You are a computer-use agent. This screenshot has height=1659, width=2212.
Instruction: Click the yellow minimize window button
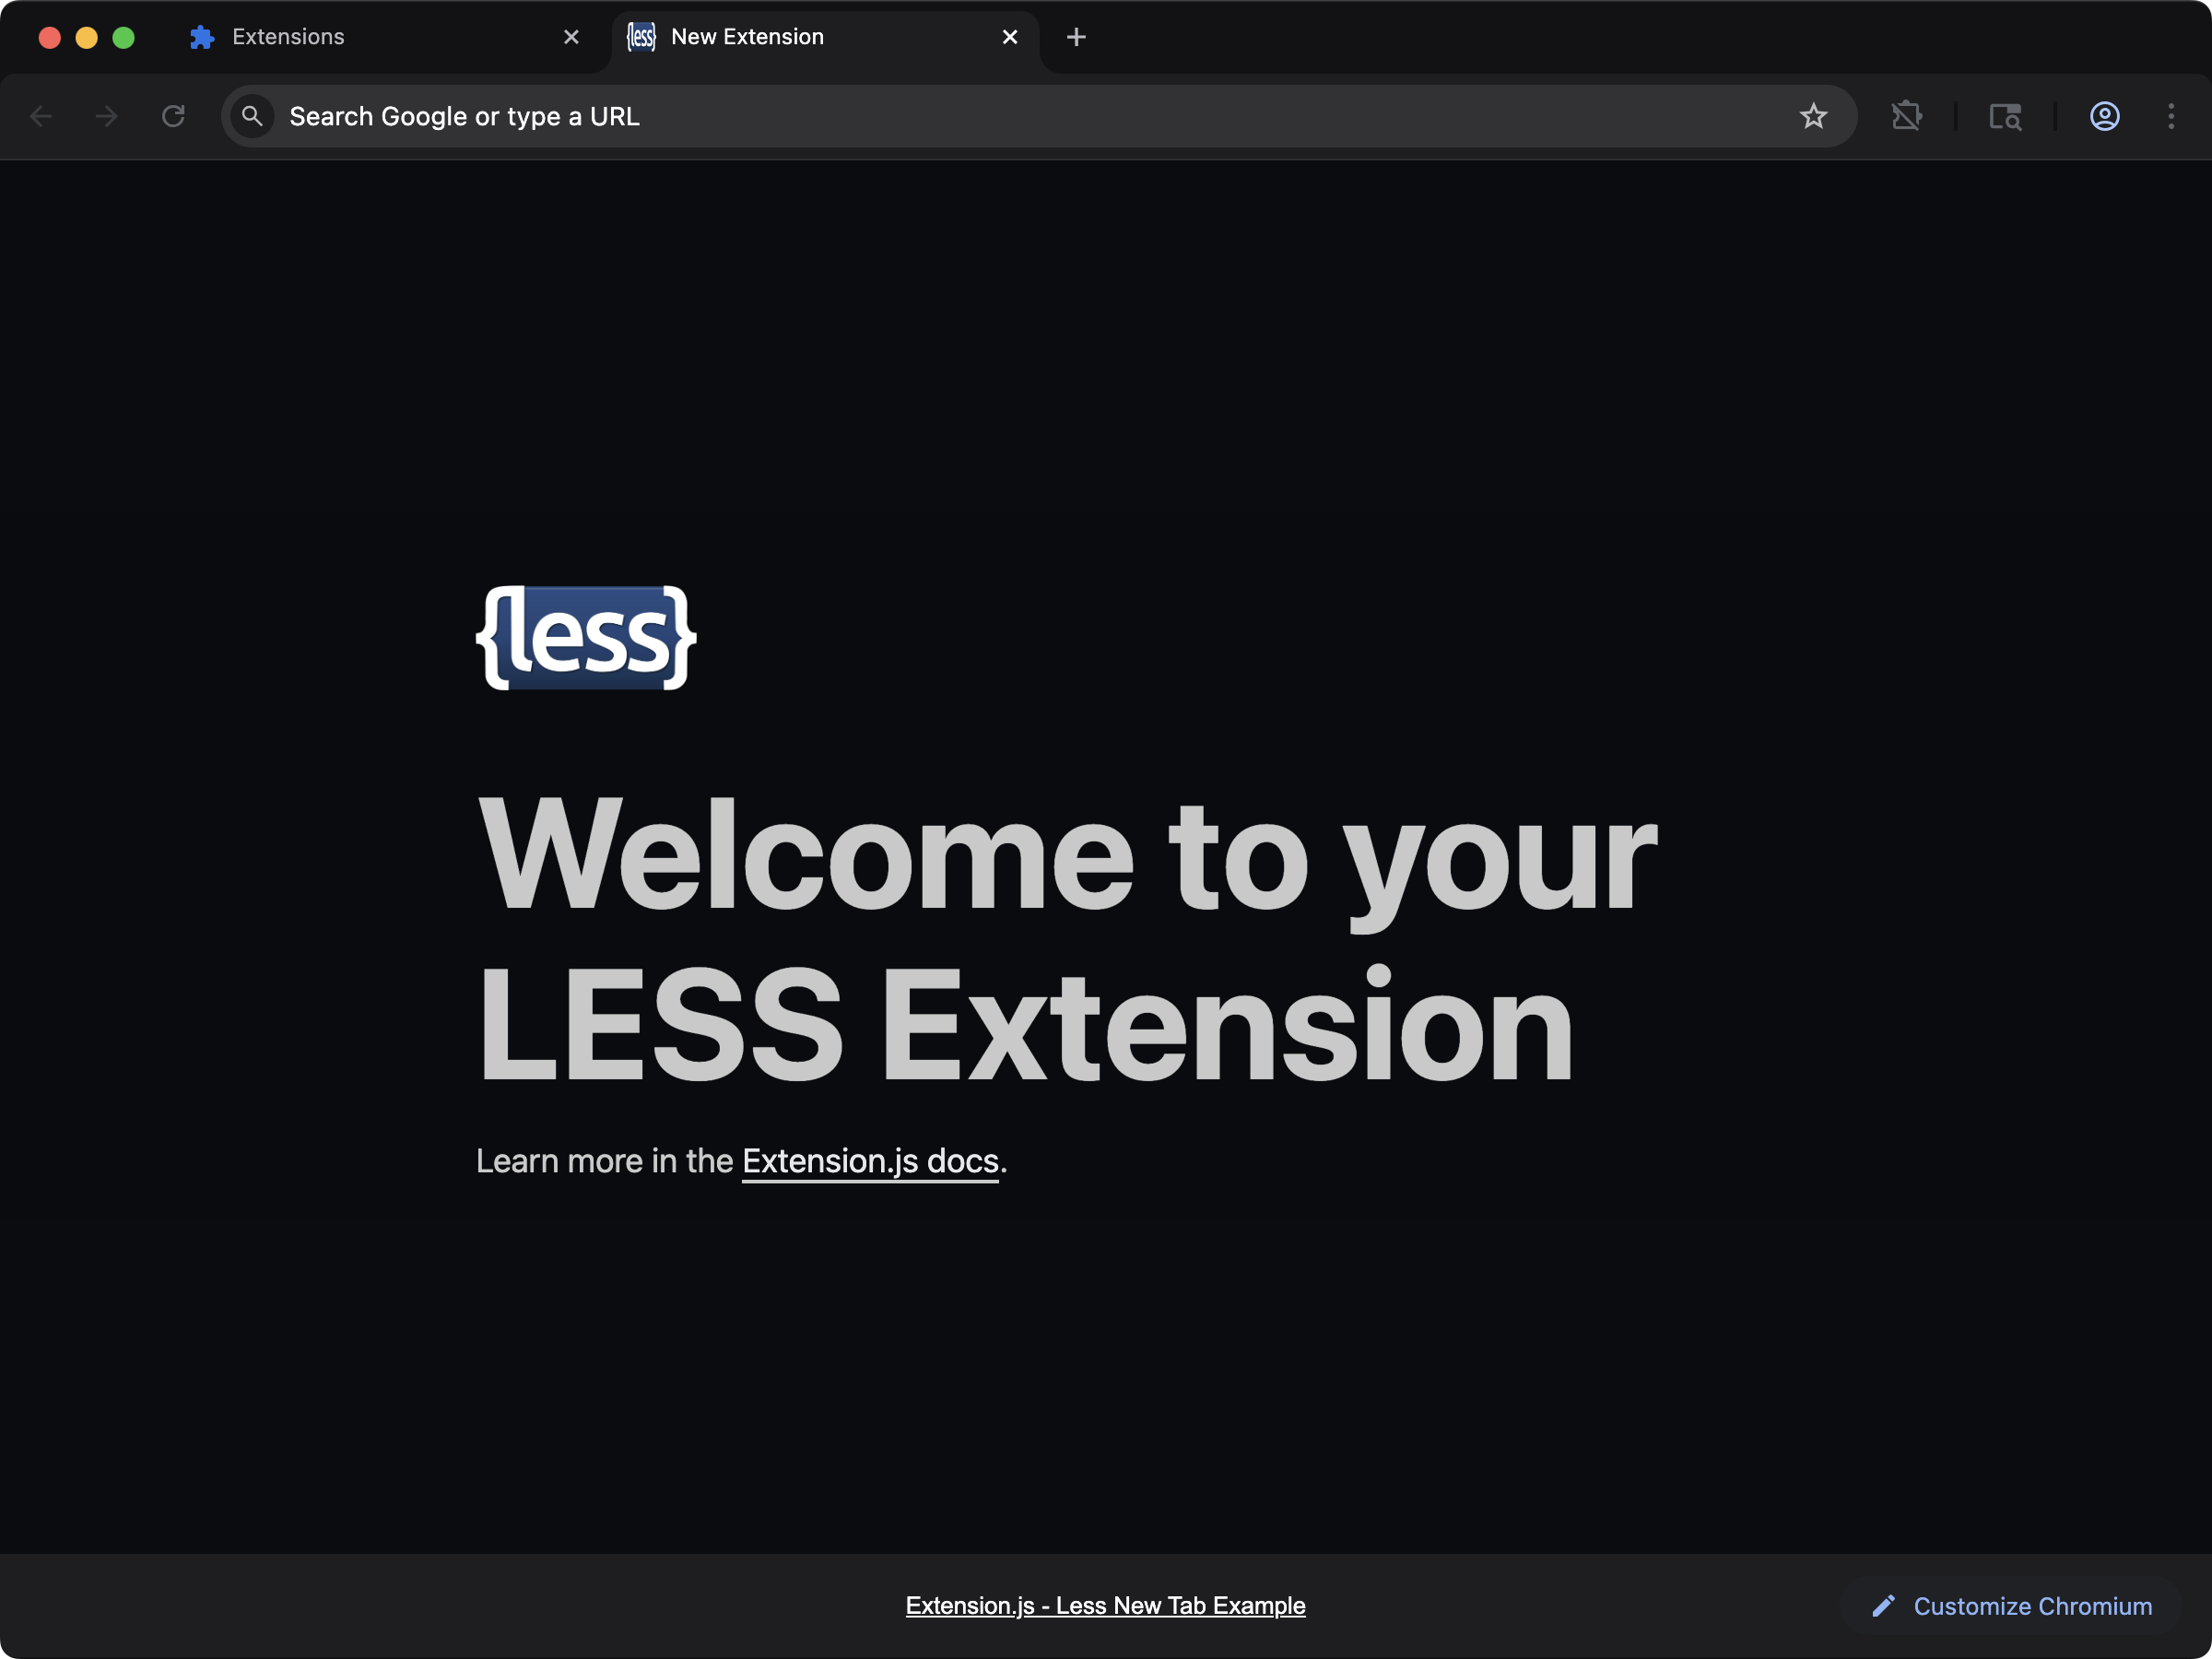click(87, 37)
